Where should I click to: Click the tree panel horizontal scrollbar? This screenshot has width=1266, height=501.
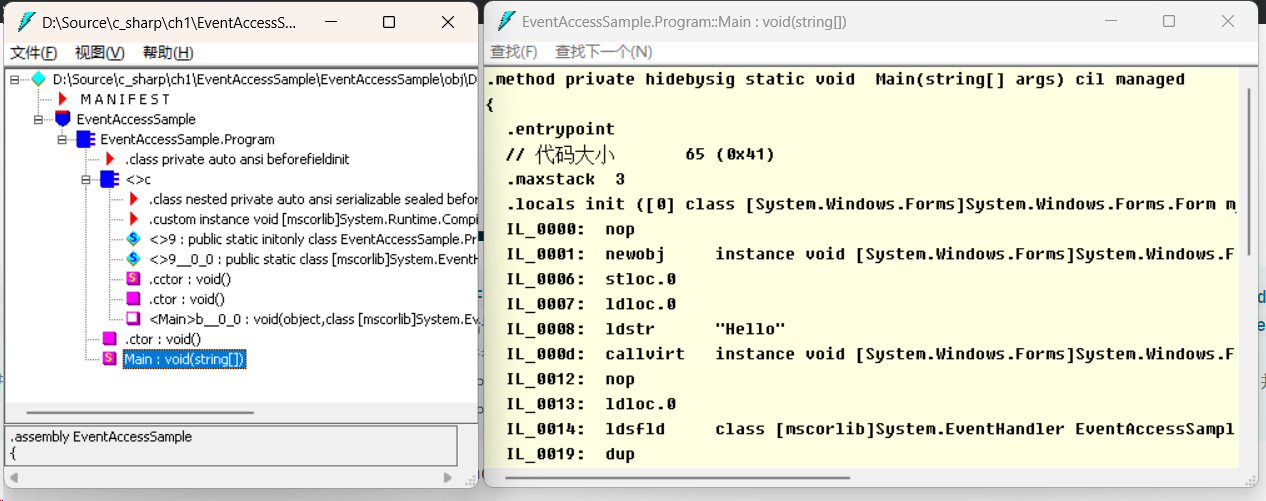240,413
